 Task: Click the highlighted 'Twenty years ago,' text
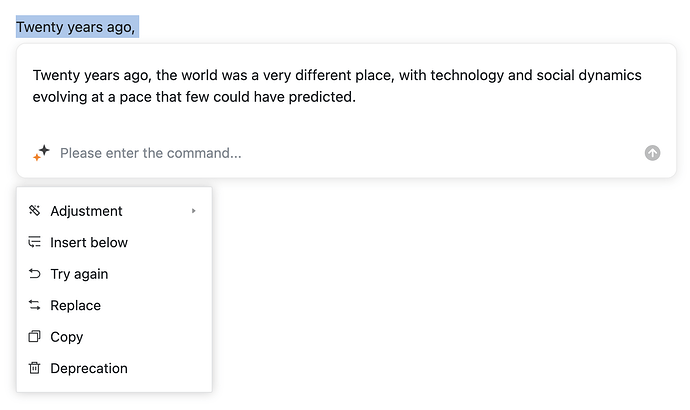[x=76, y=27]
